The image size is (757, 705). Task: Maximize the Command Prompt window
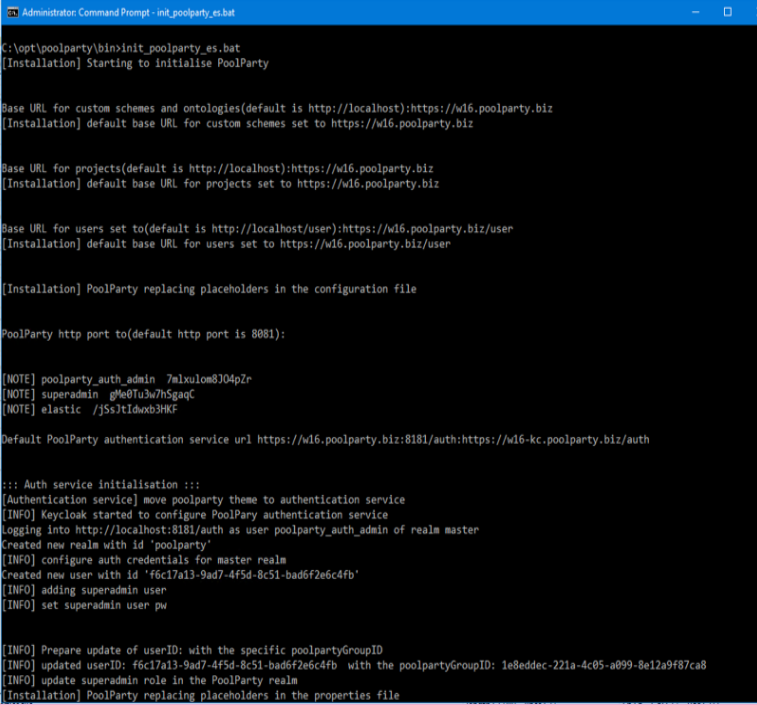tap(728, 12)
